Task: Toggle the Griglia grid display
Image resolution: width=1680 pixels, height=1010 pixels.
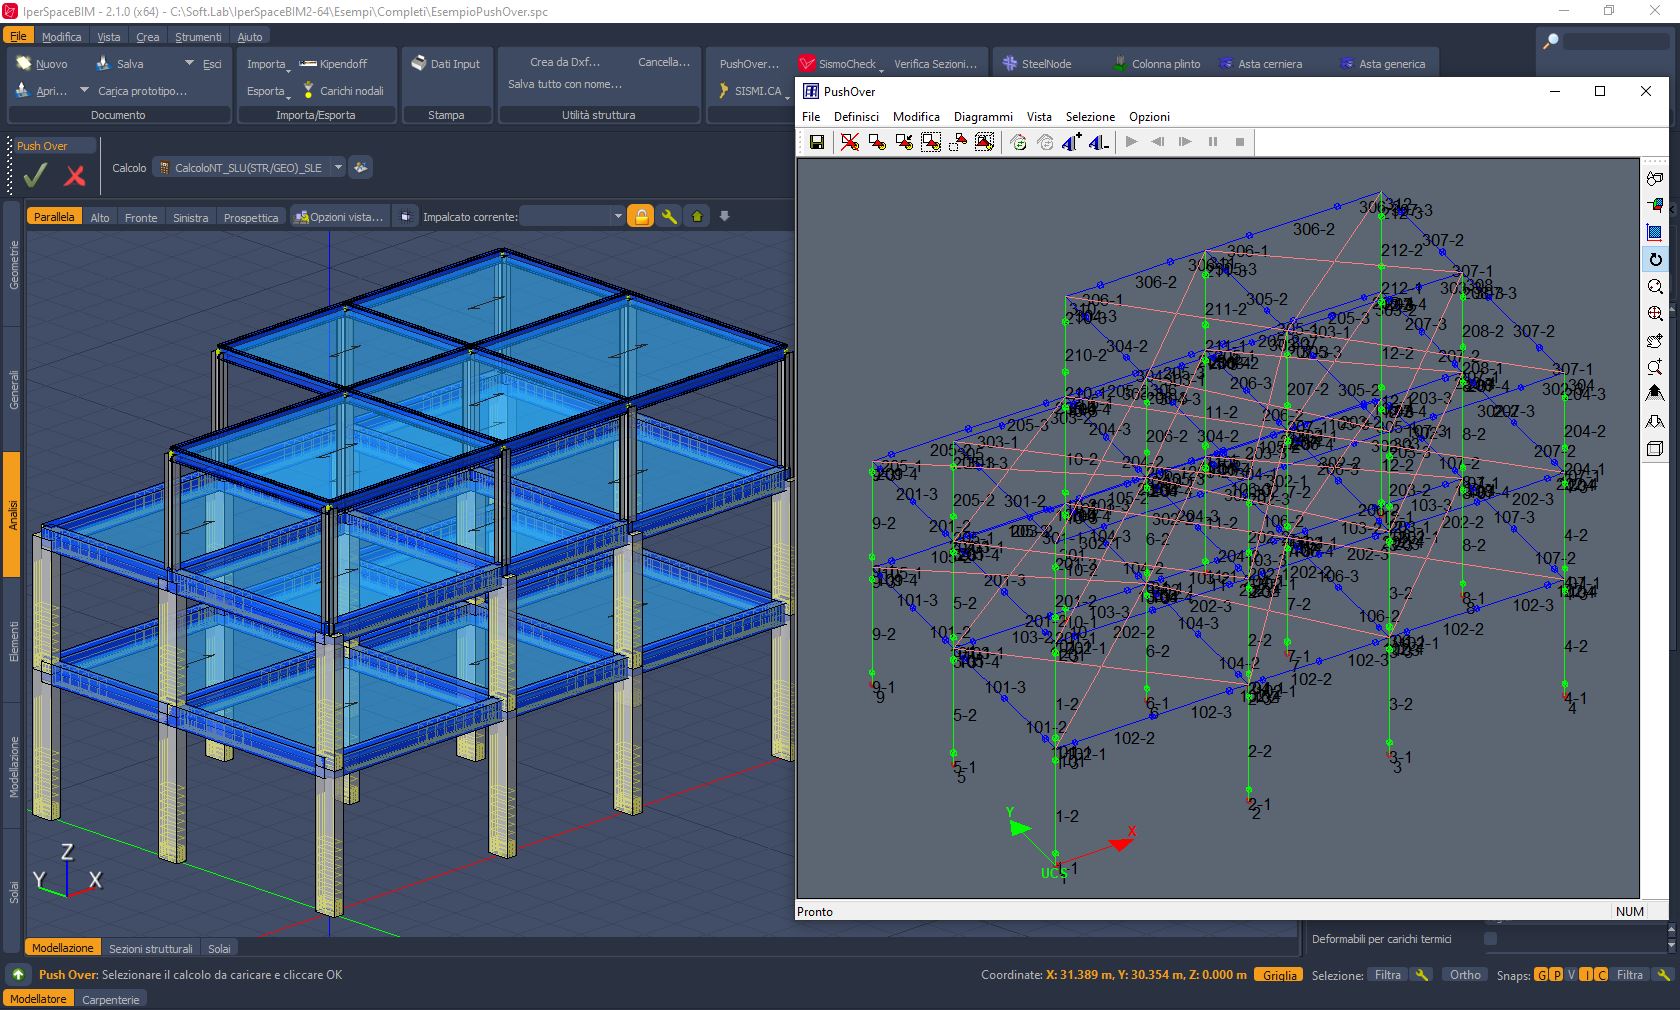Action: [1279, 975]
